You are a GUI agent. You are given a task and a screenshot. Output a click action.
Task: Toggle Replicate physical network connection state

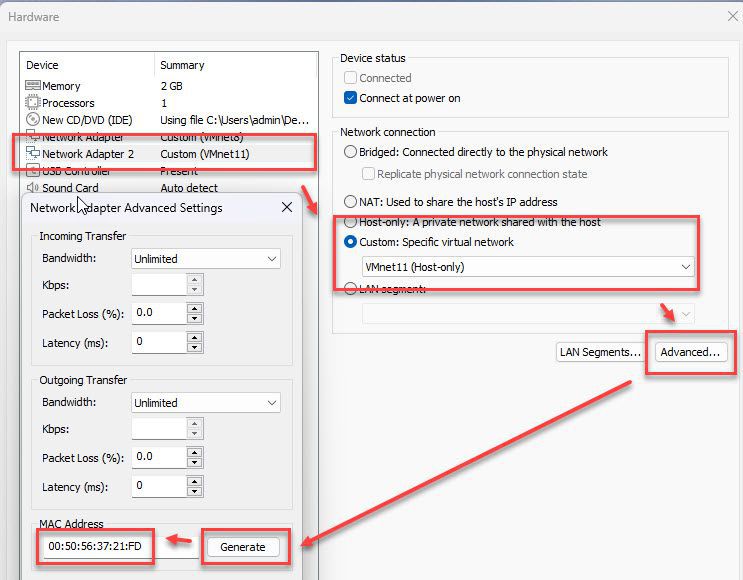pyautogui.click(x=368, y=174)
